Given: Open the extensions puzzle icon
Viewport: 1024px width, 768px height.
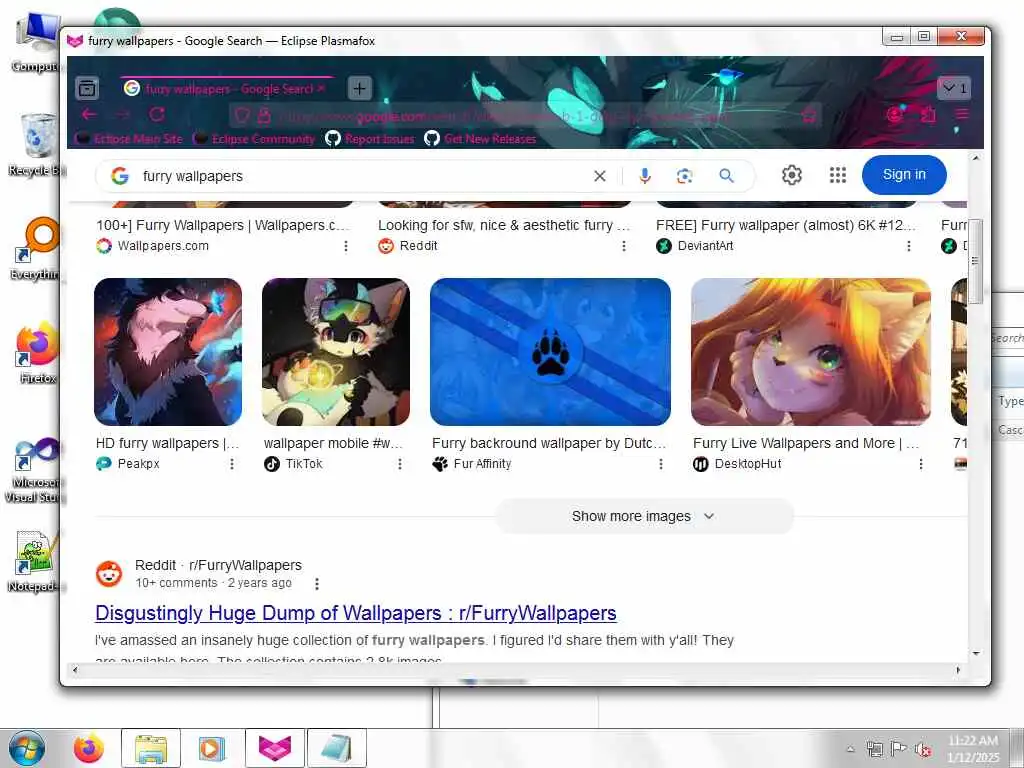Looking at the screenshot, I should click(928, 115).
